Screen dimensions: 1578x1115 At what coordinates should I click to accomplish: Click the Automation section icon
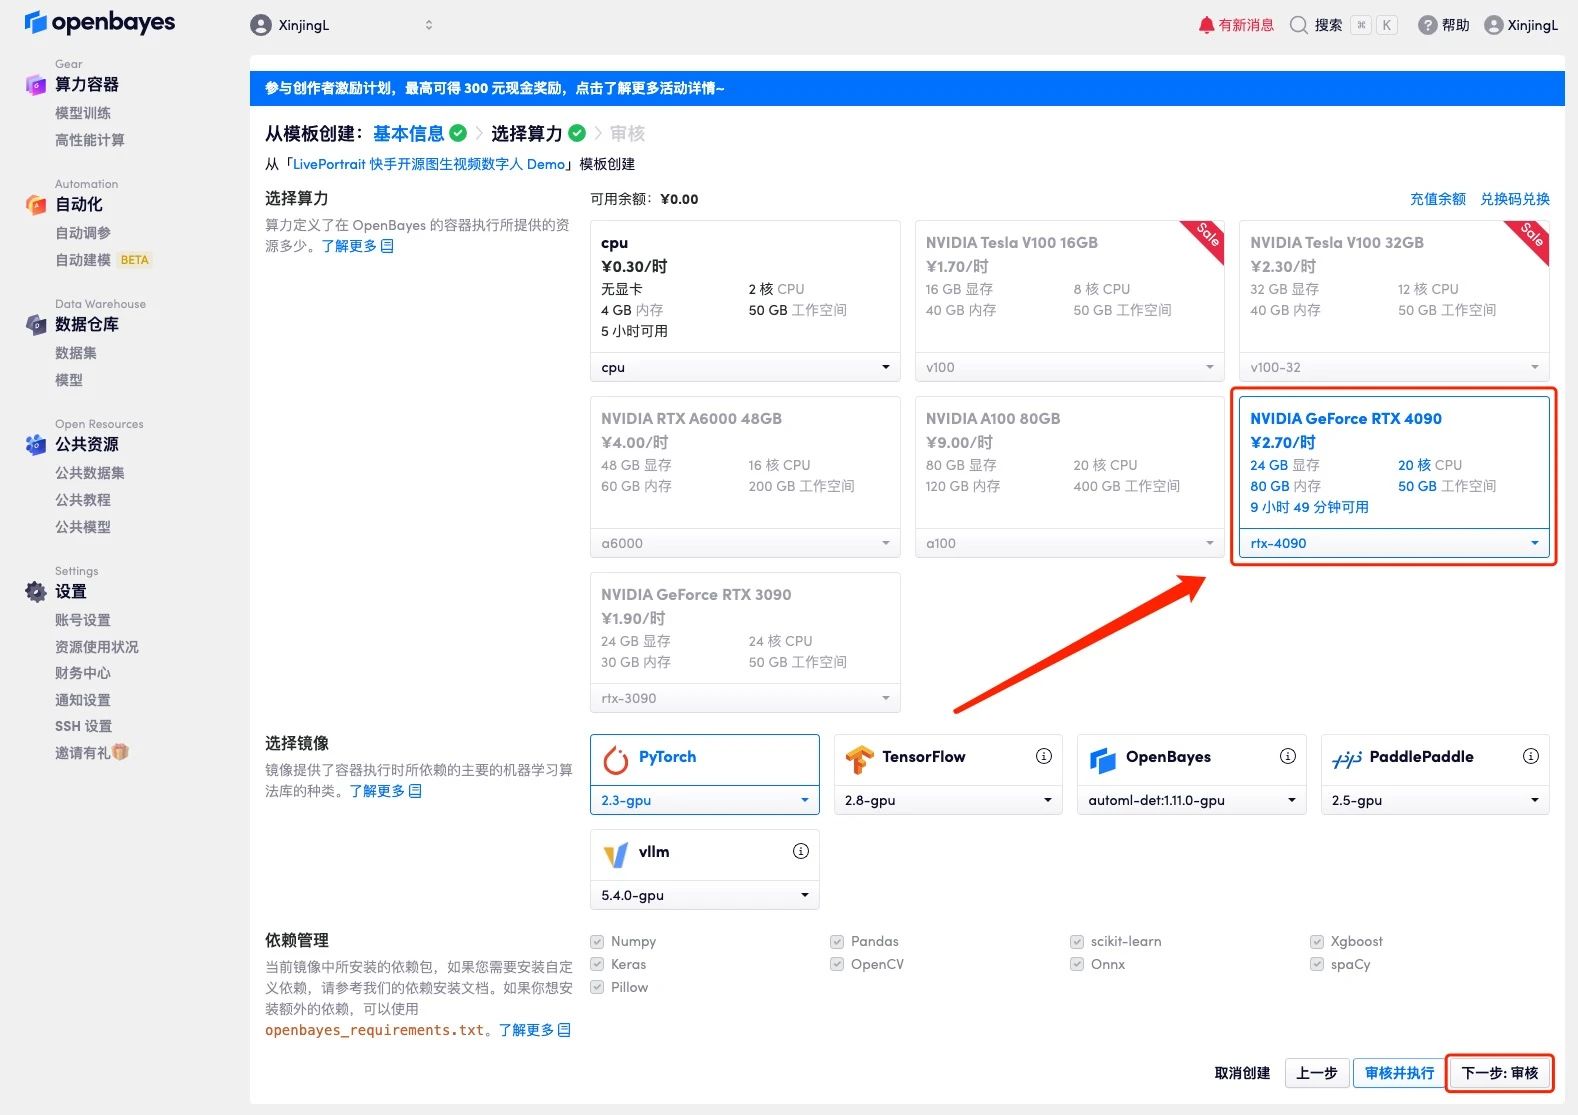(x=35, y=205)
